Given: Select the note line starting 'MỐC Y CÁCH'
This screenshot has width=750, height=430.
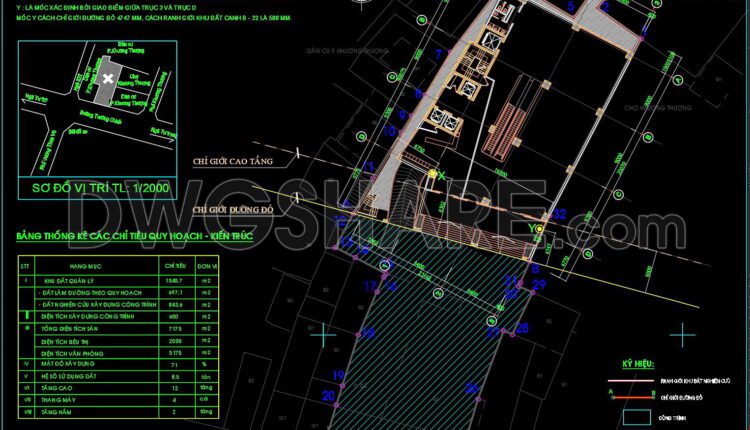Looking at the screenshot, I should point(154,18).
